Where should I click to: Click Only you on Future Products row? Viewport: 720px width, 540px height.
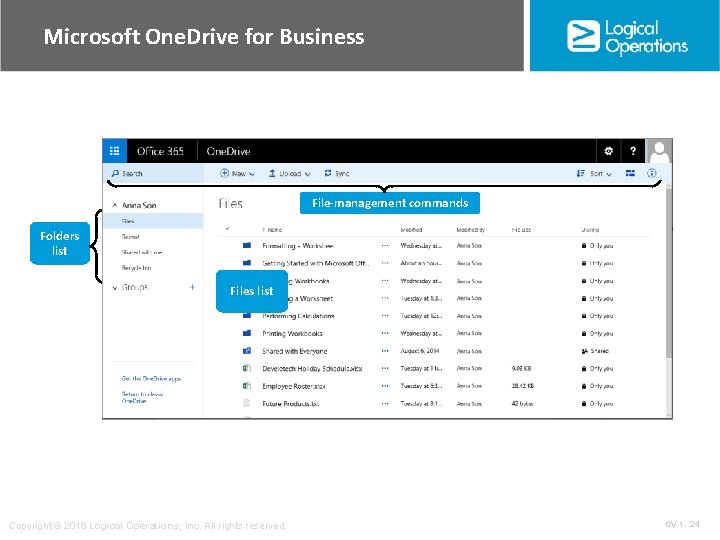pos(601,403)
